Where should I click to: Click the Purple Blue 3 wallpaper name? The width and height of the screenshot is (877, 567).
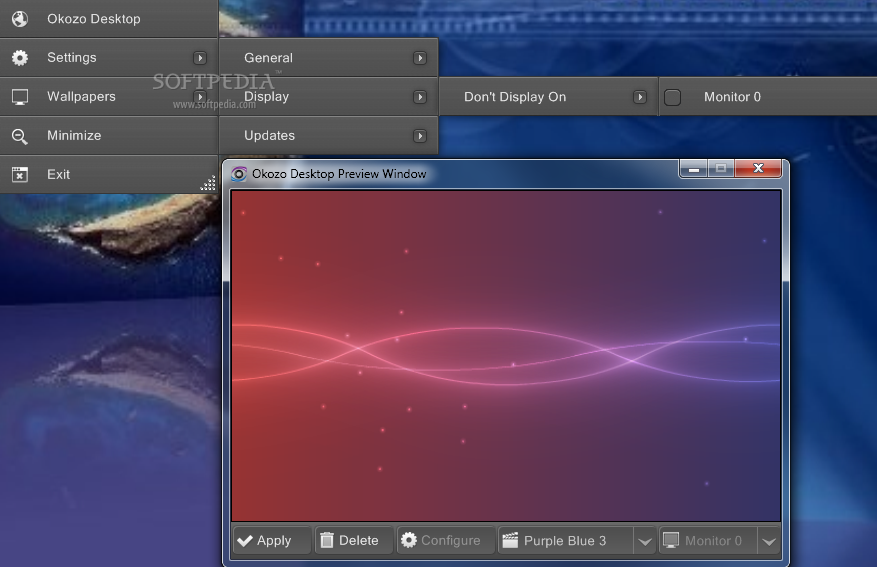(565, 541)
